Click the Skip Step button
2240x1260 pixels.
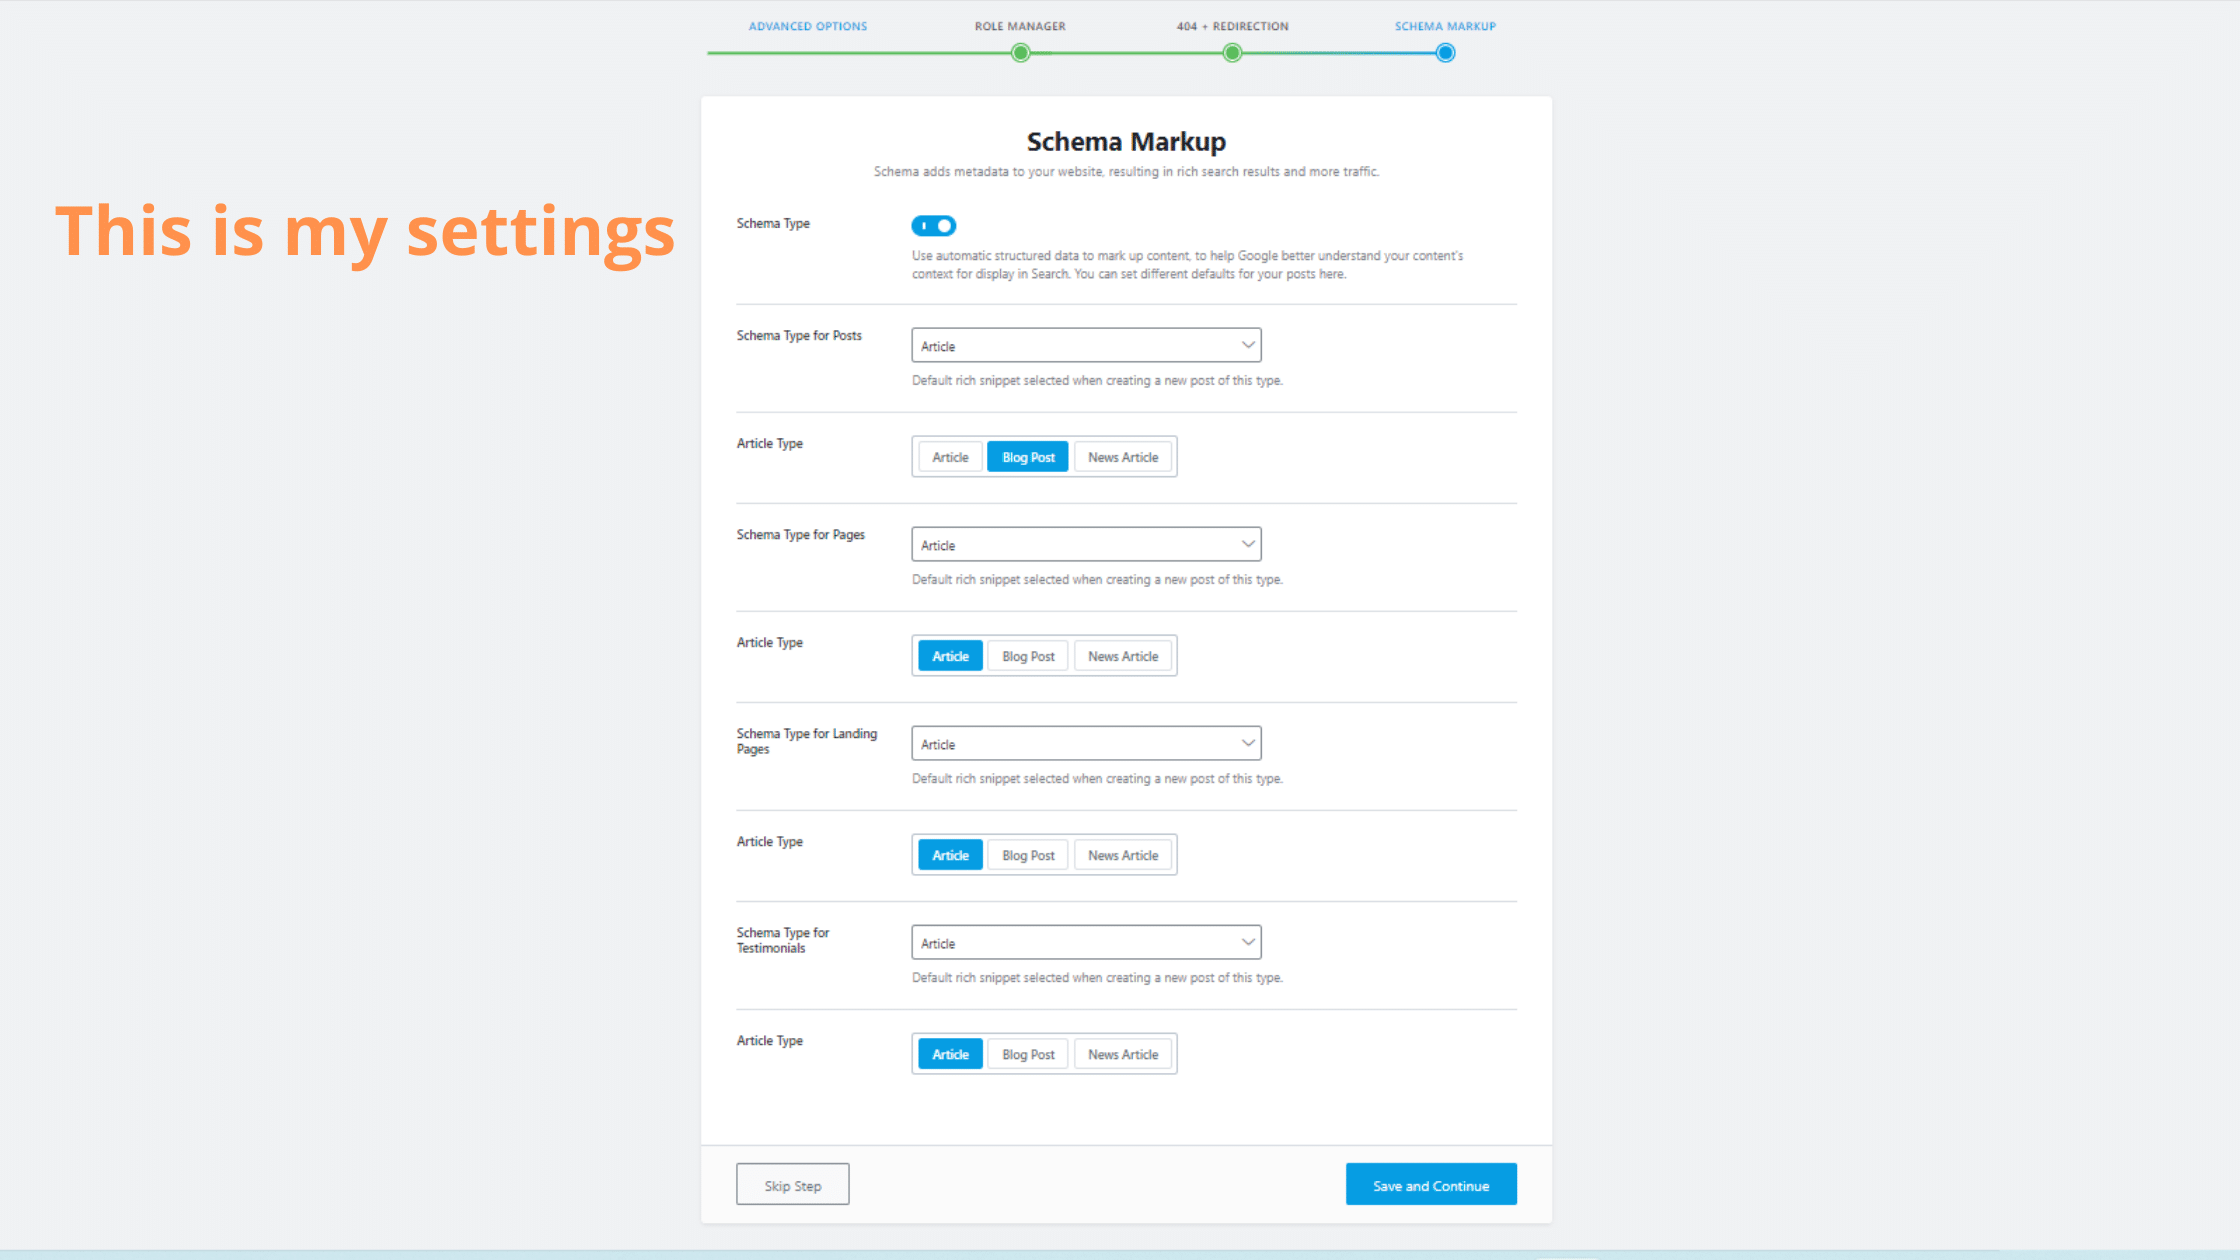pos(793,1185)
